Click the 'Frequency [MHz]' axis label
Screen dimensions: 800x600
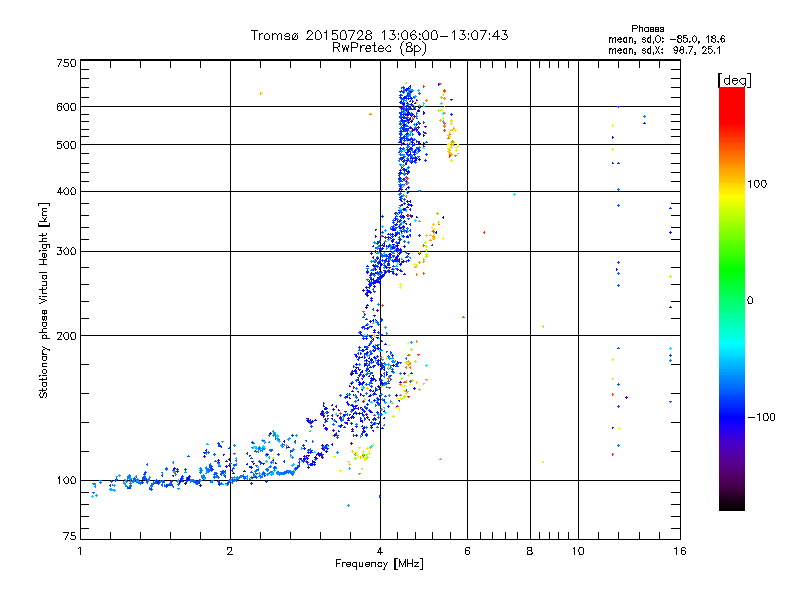click(x=379, y=564)
